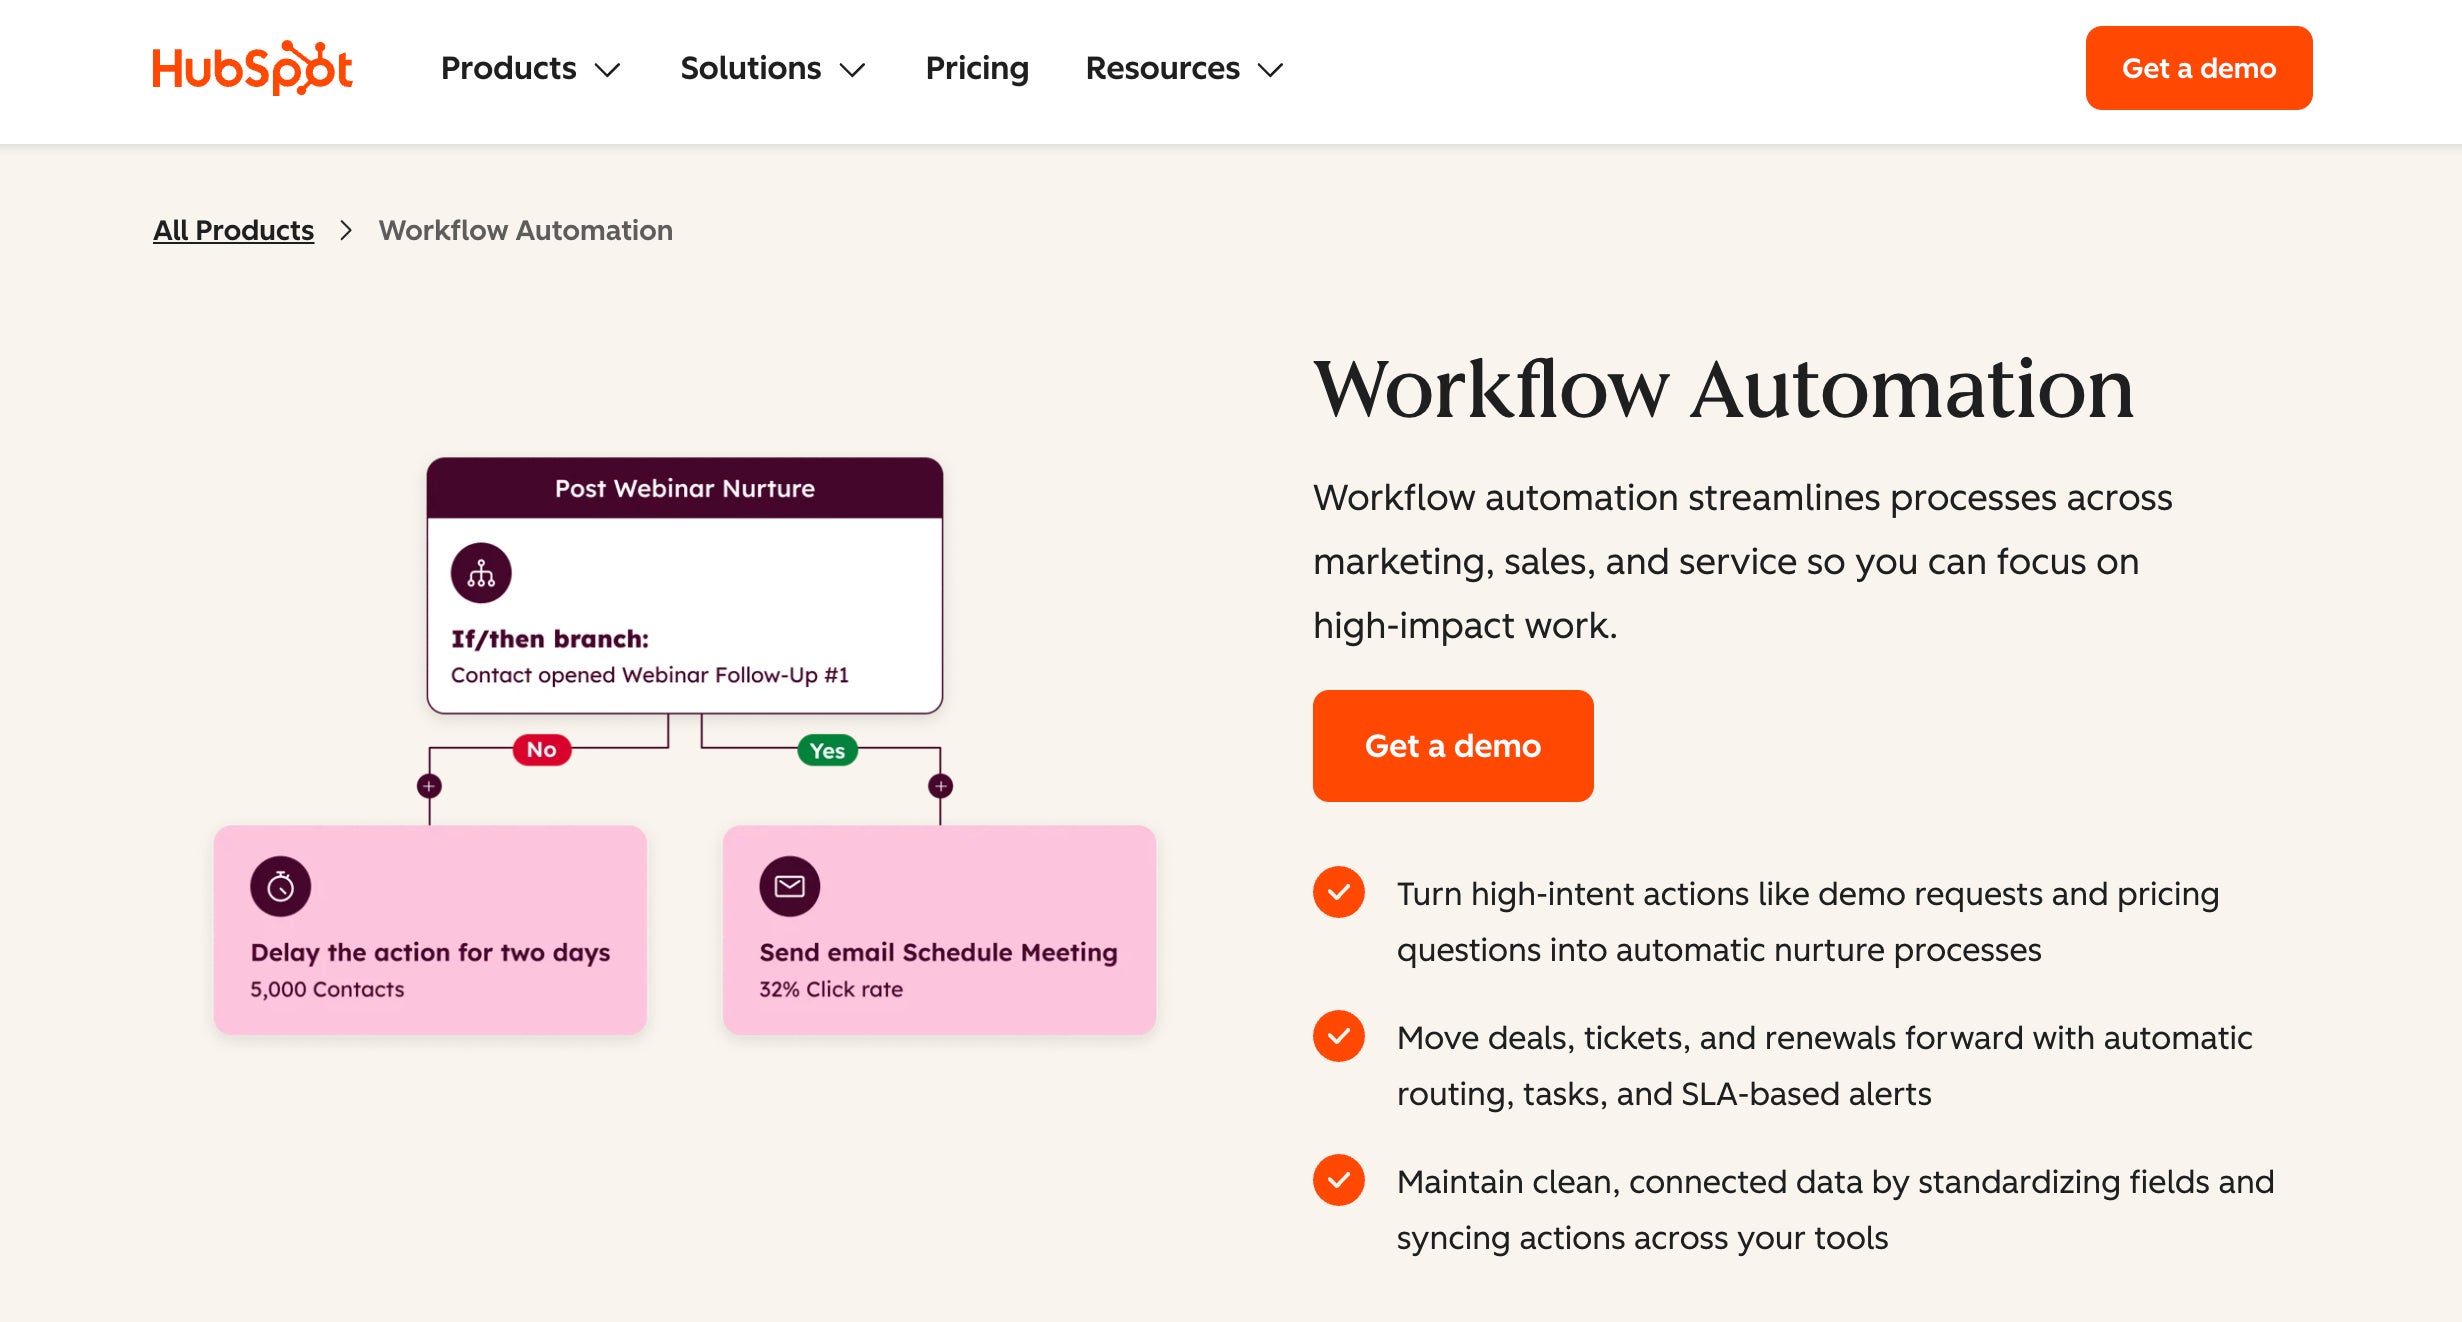
Task: Click the If/then branch label
Action: pyautogui.click(x=550, y=639)
